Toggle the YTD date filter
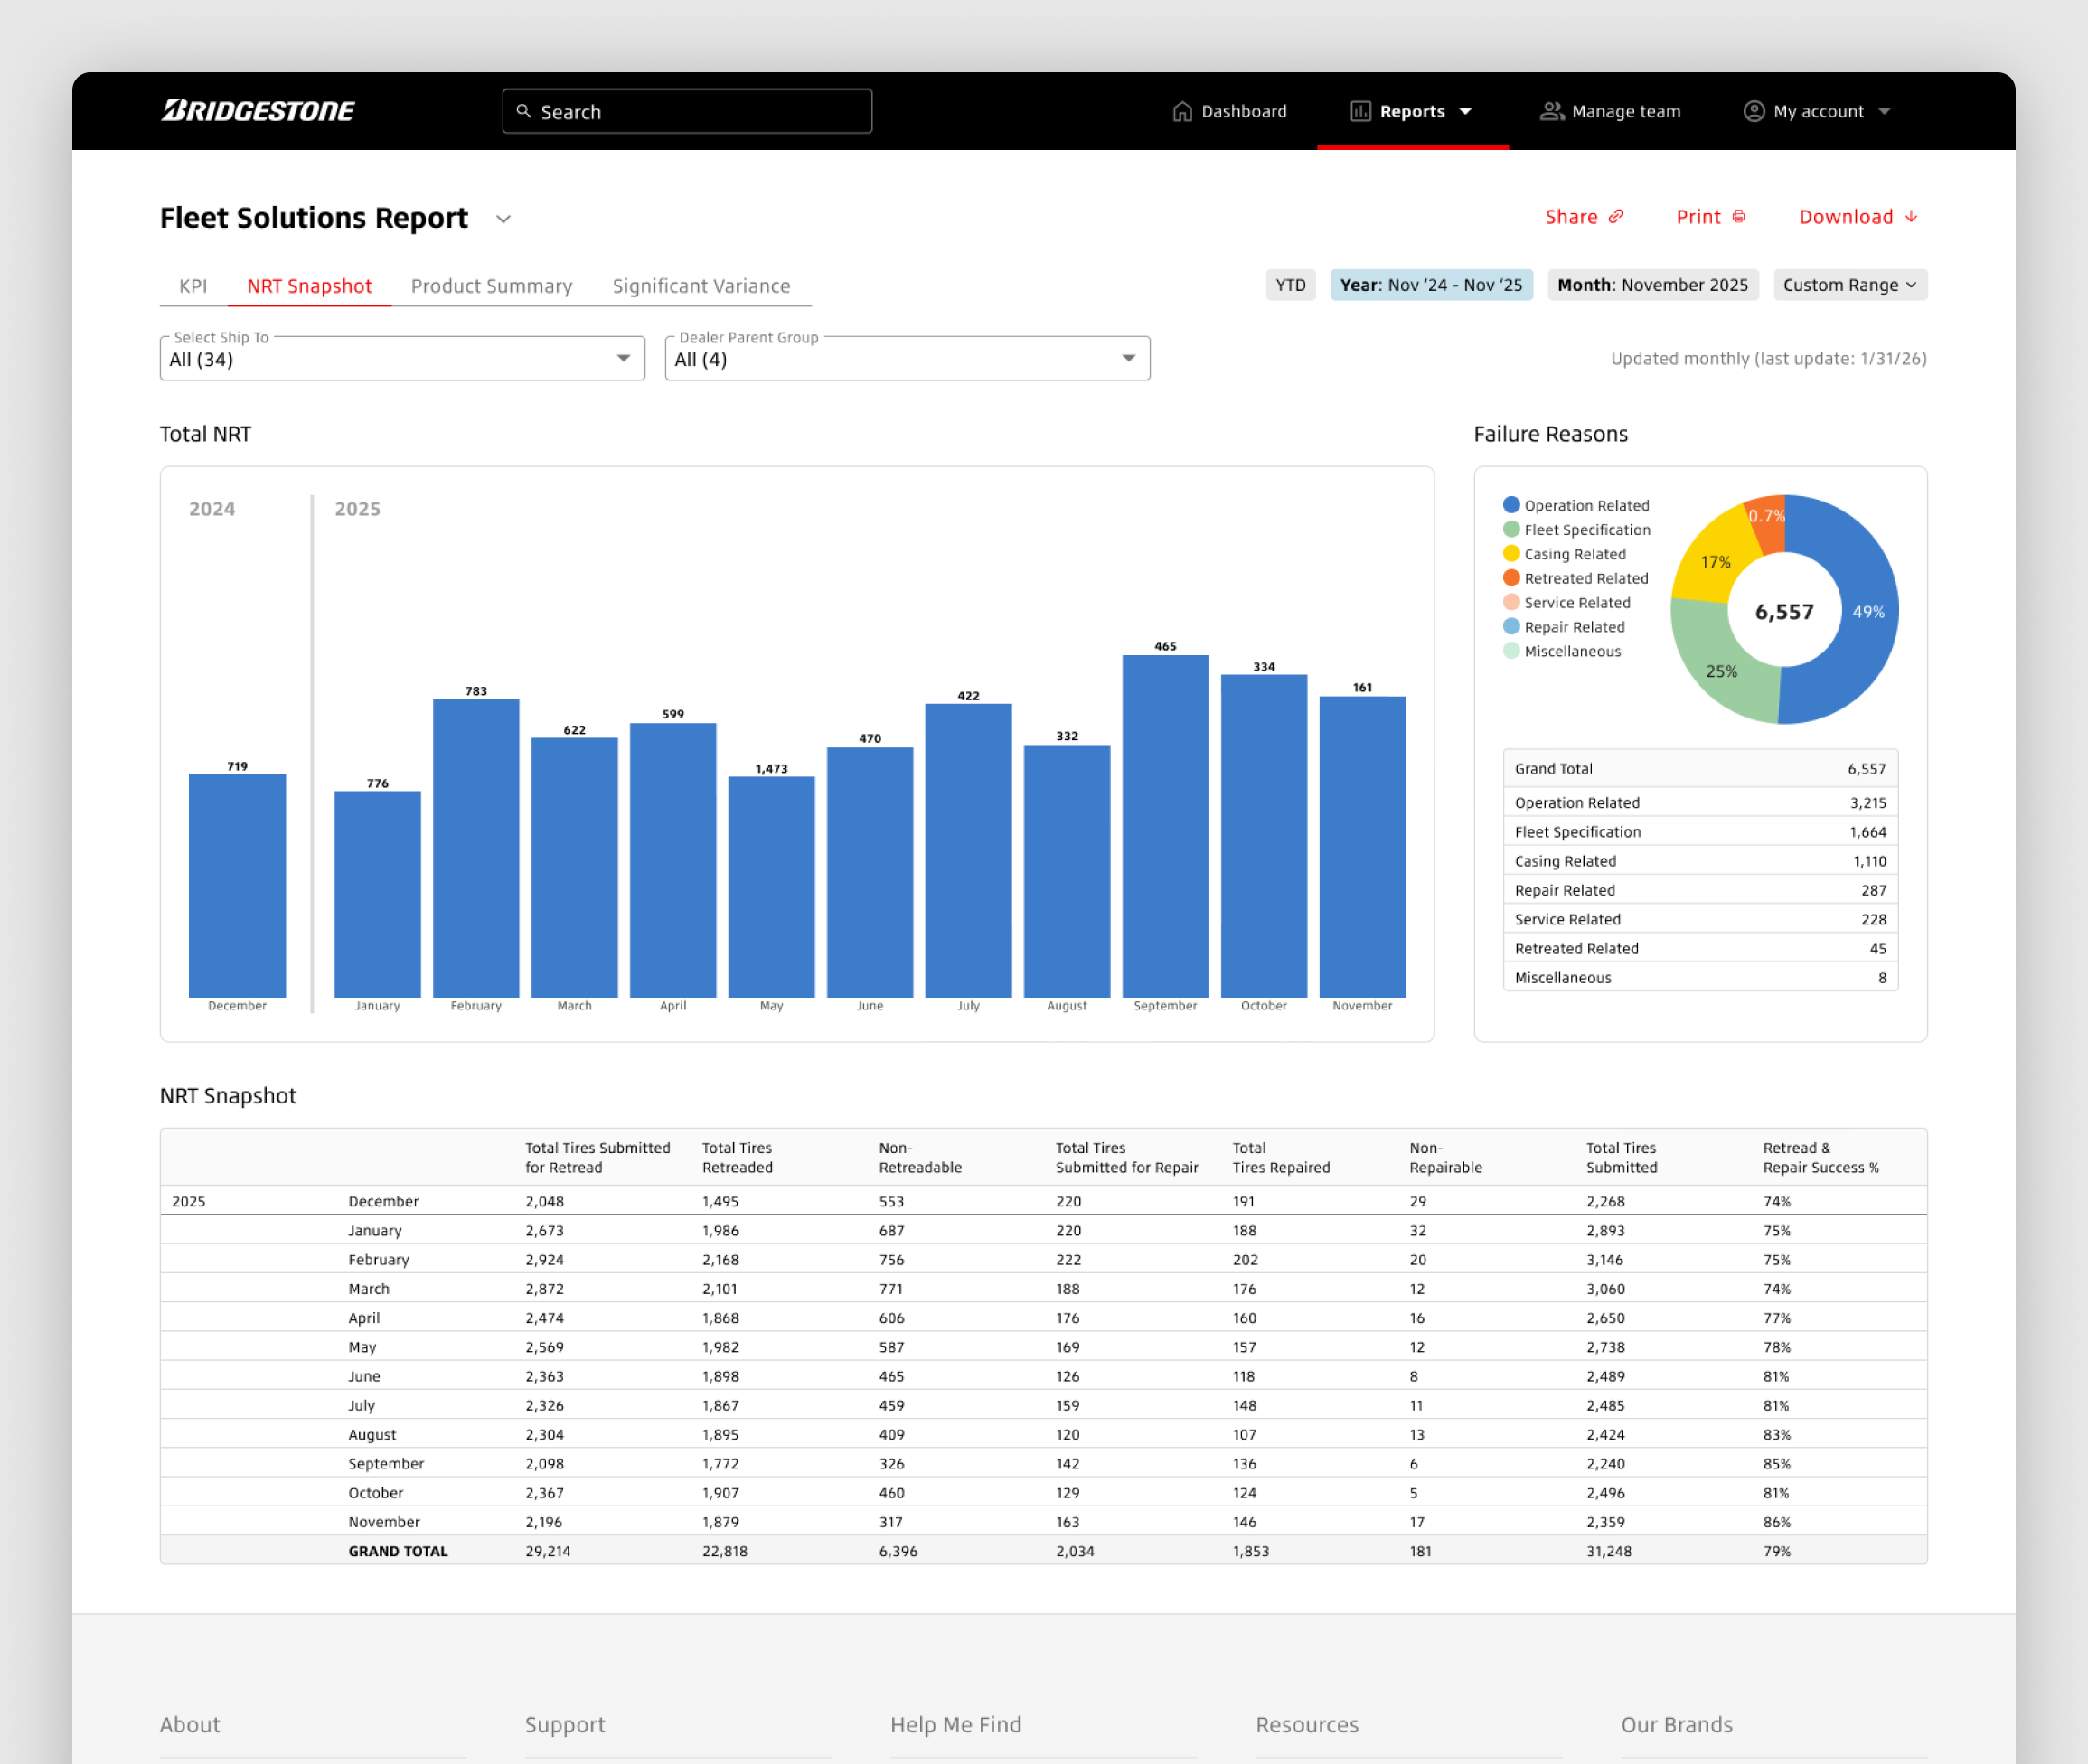The height and width of the screenshot is (1764, 2088). [1290, 285]
